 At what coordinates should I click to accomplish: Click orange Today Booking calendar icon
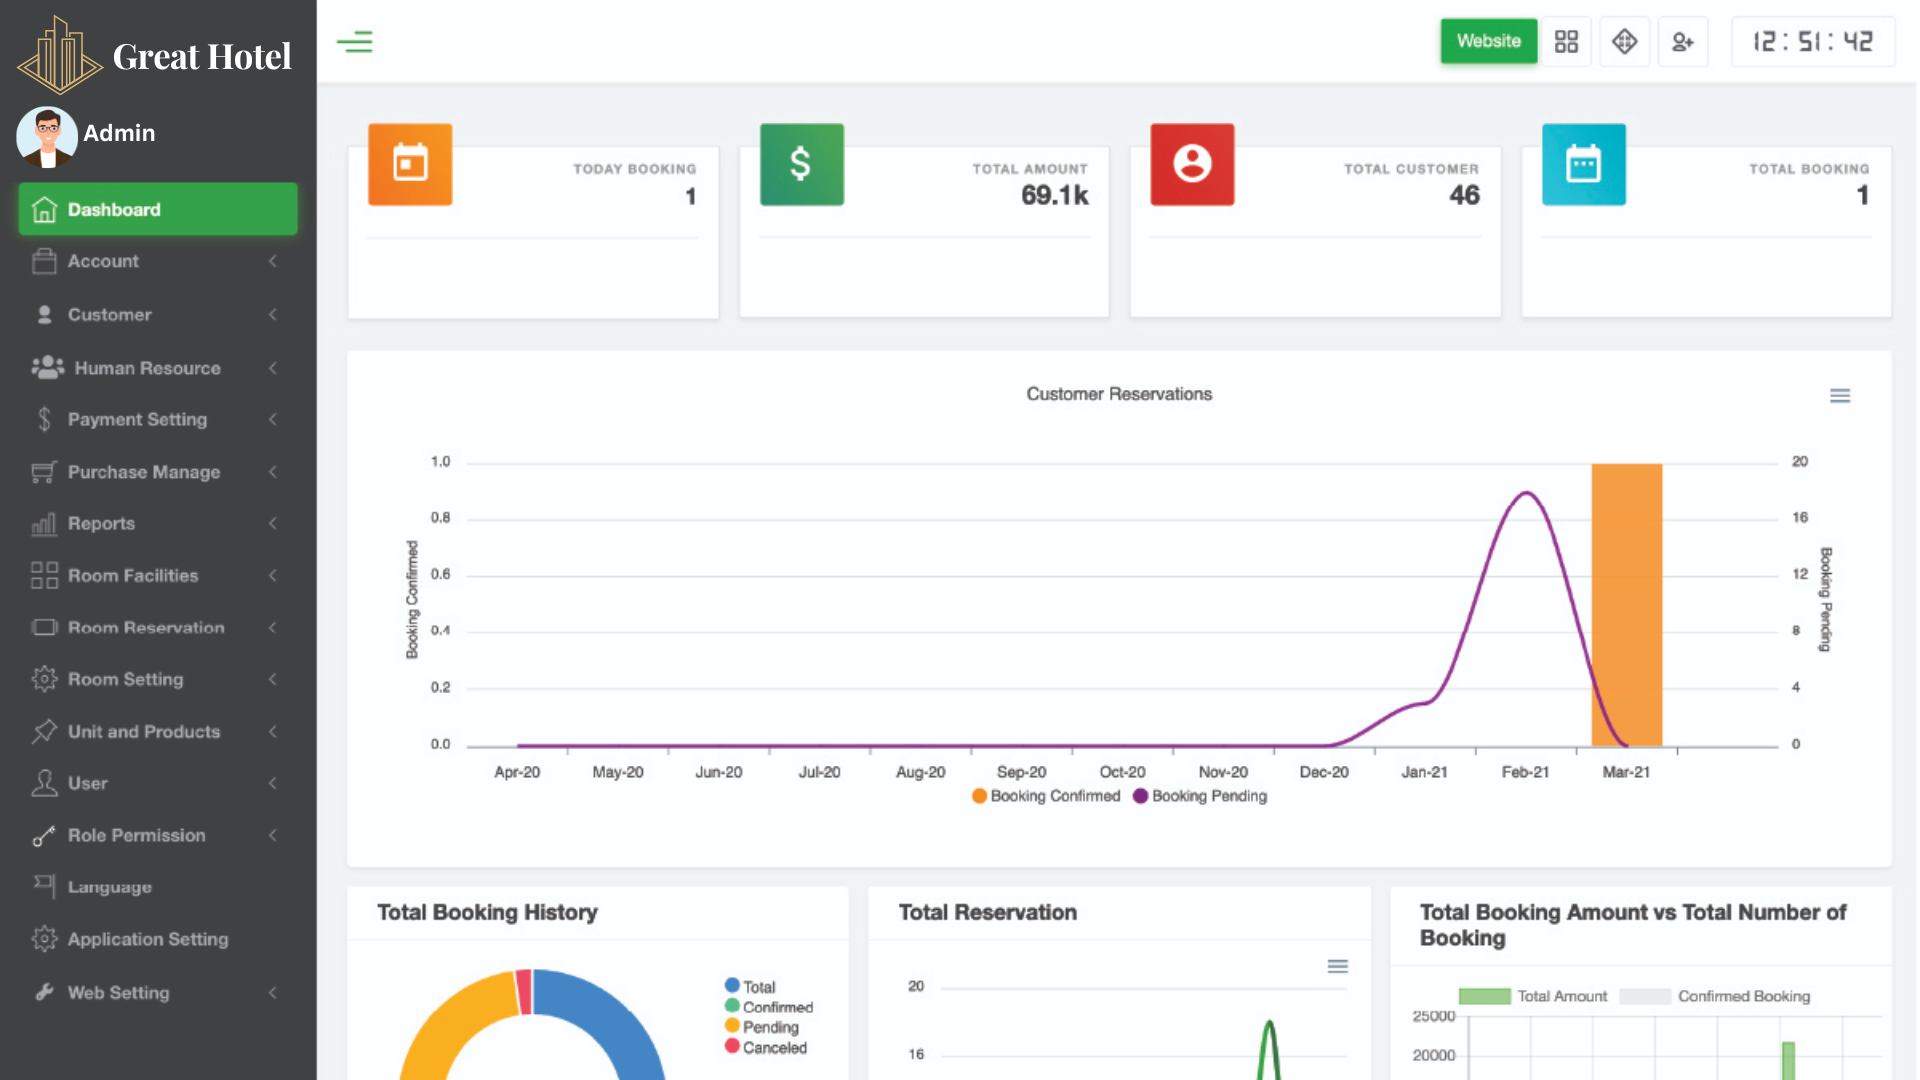410,164
